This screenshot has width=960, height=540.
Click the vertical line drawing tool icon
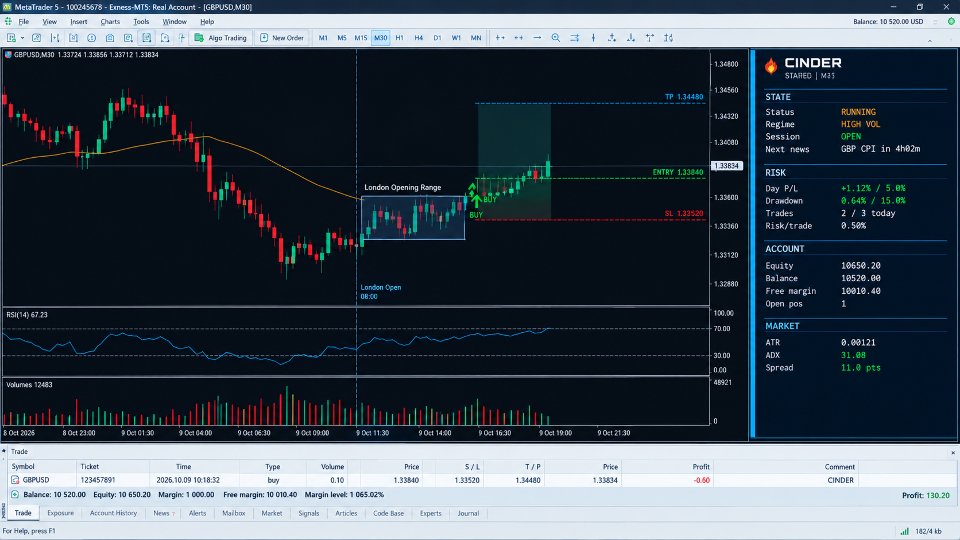593,38
